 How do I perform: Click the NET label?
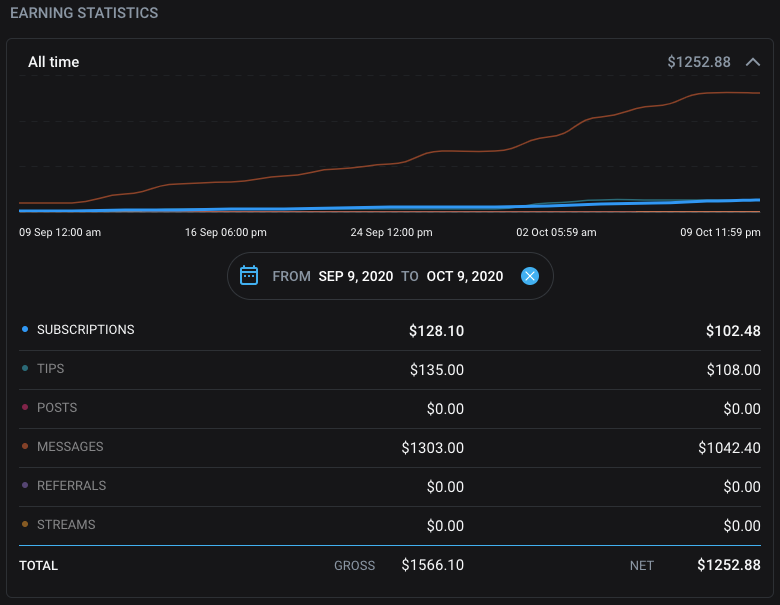[x=642, y=566]
